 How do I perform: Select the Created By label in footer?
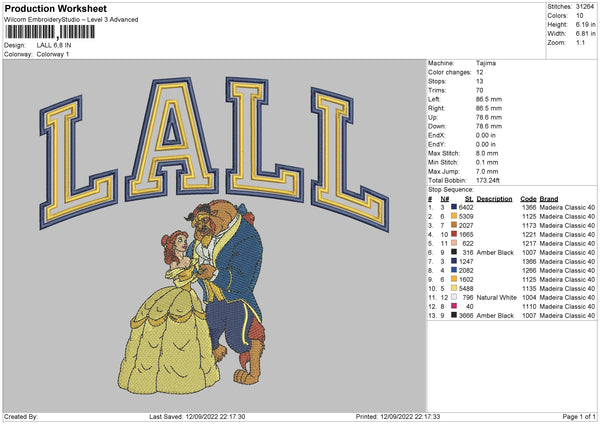click(x=21, y=416)
